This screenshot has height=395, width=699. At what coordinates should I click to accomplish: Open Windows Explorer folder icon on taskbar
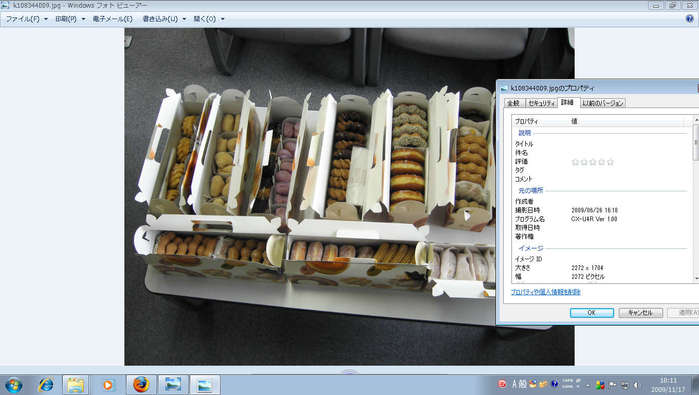point(76,385)
